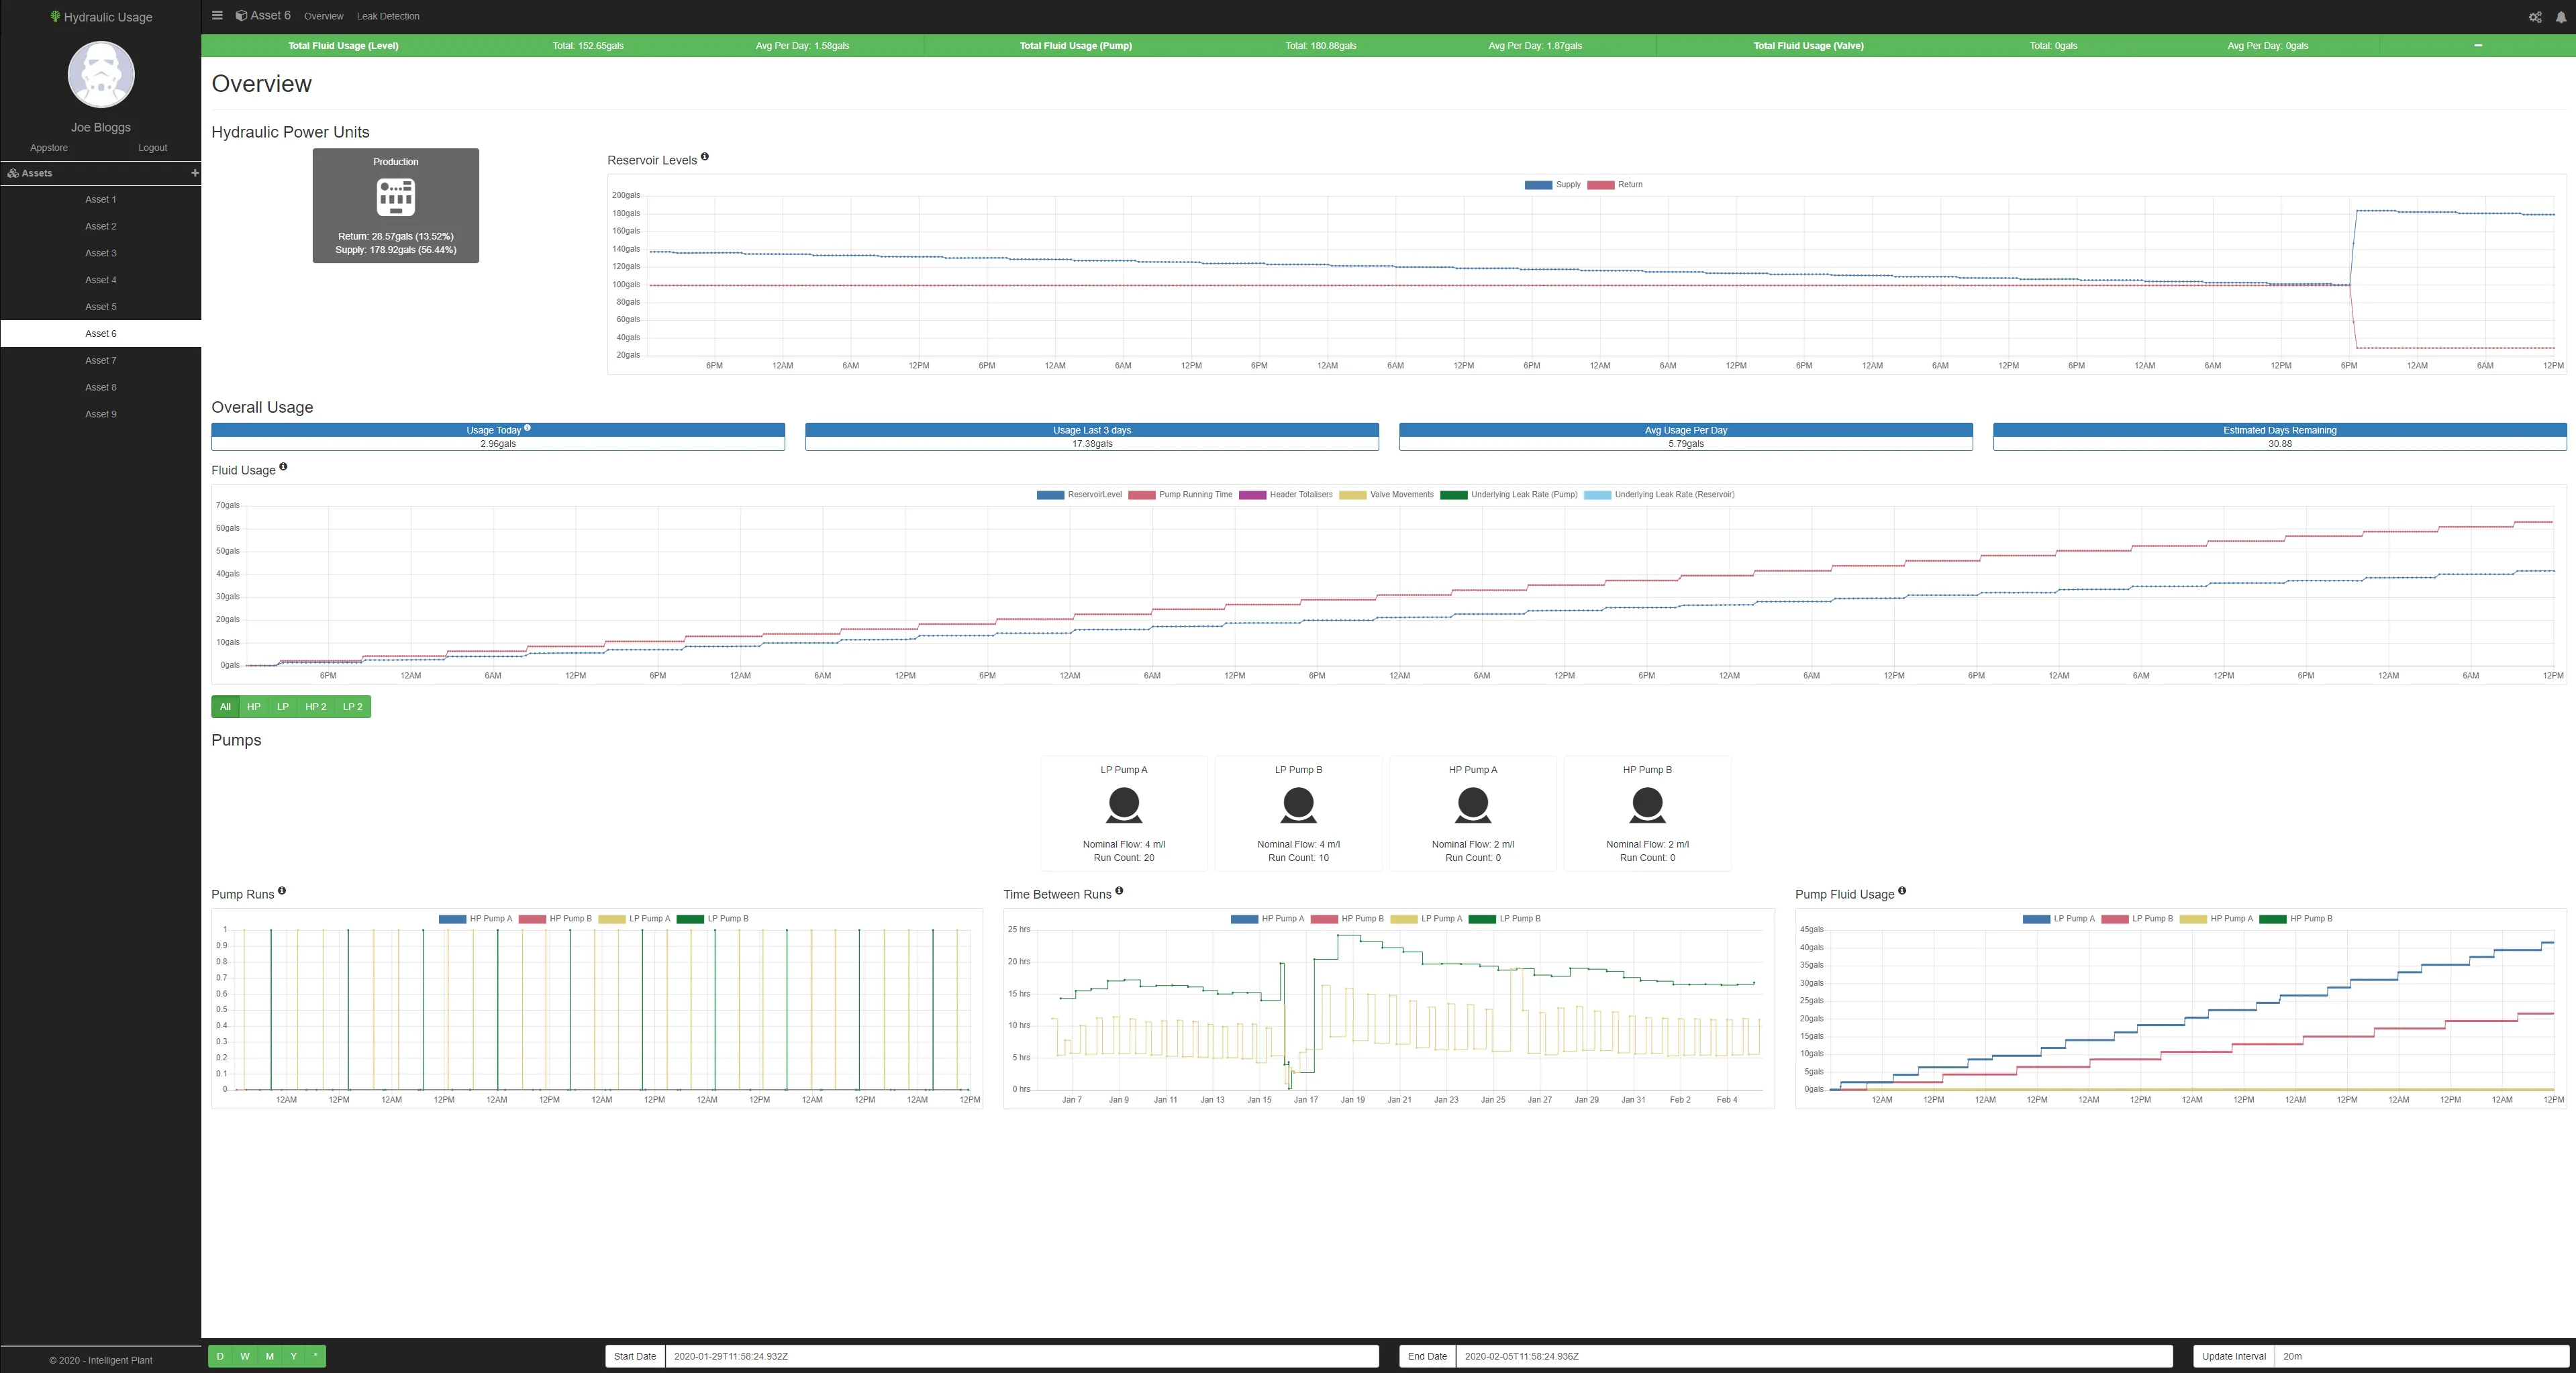Click the Logout link
This screenshot has height=1373, width=2576.
[152, 148]
